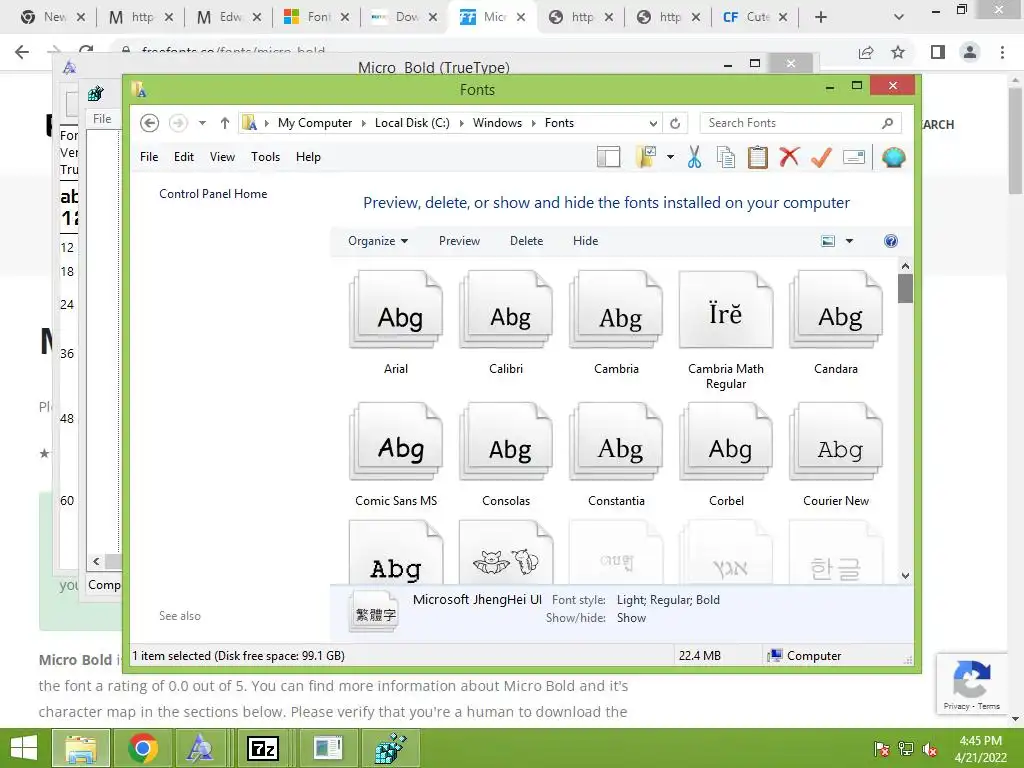Viewport: 1024px width, 768px height.
Task: Select the Comic Sans MS font
Action: (396, 455)
